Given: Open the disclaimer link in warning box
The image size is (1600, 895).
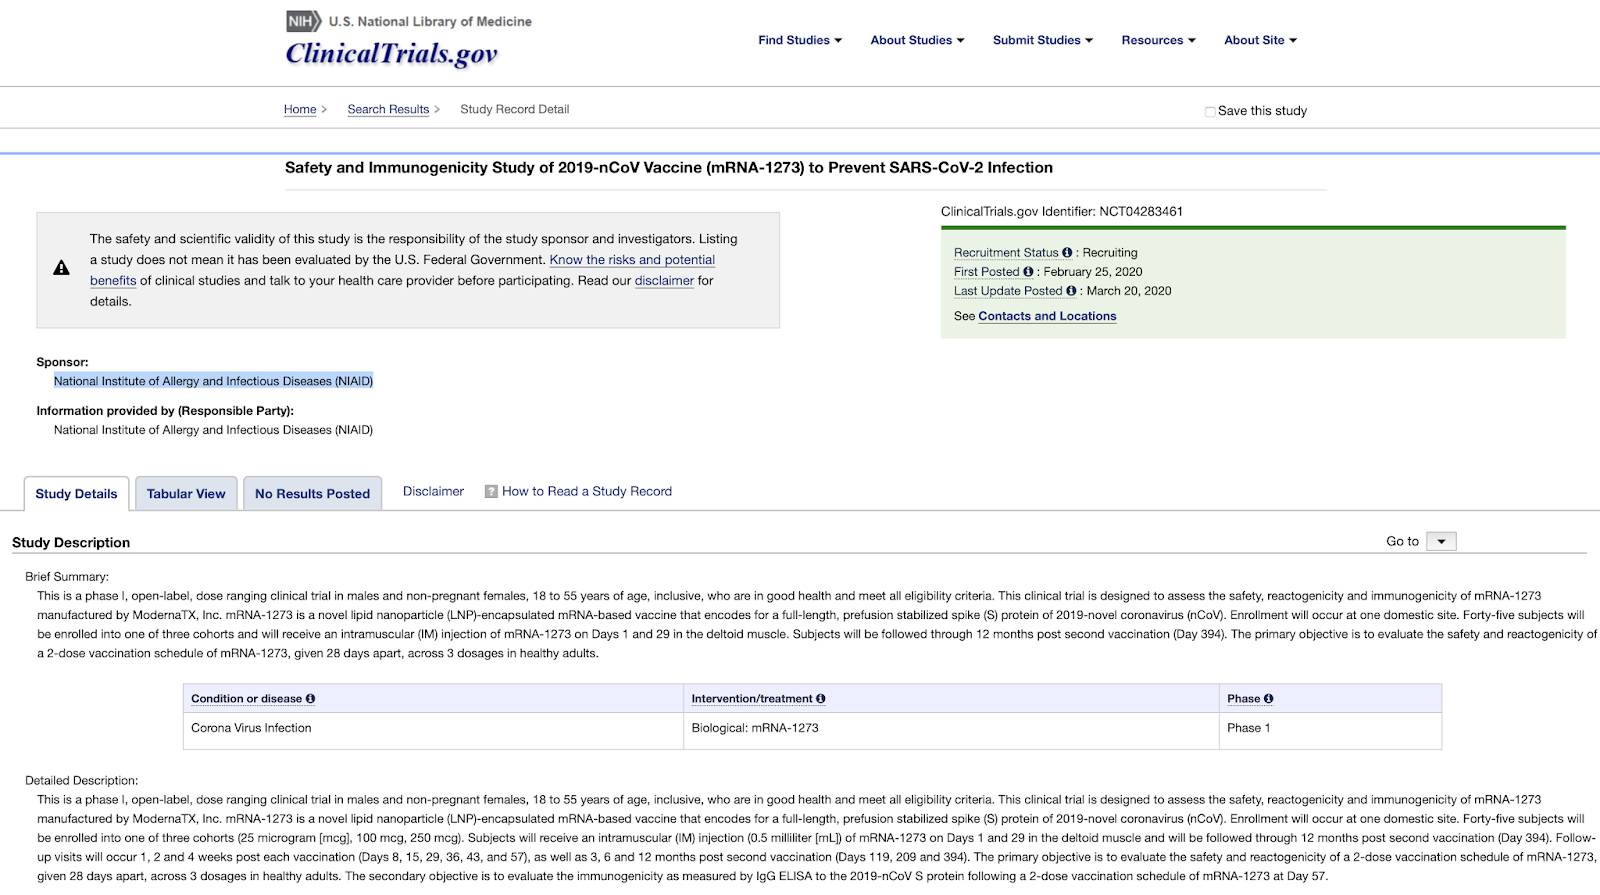Looking at the screenshot, I should pyautogui.click(x=664, y=281).
